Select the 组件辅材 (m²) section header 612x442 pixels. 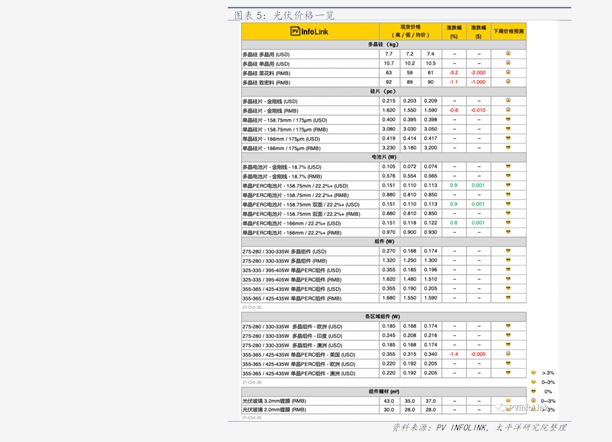[384, 391]
